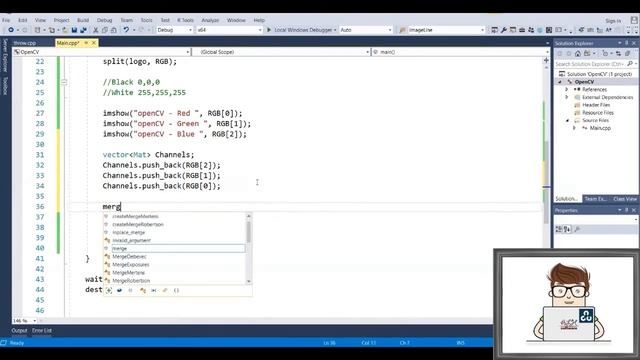Click the Save All icon

tap(84, 30)
